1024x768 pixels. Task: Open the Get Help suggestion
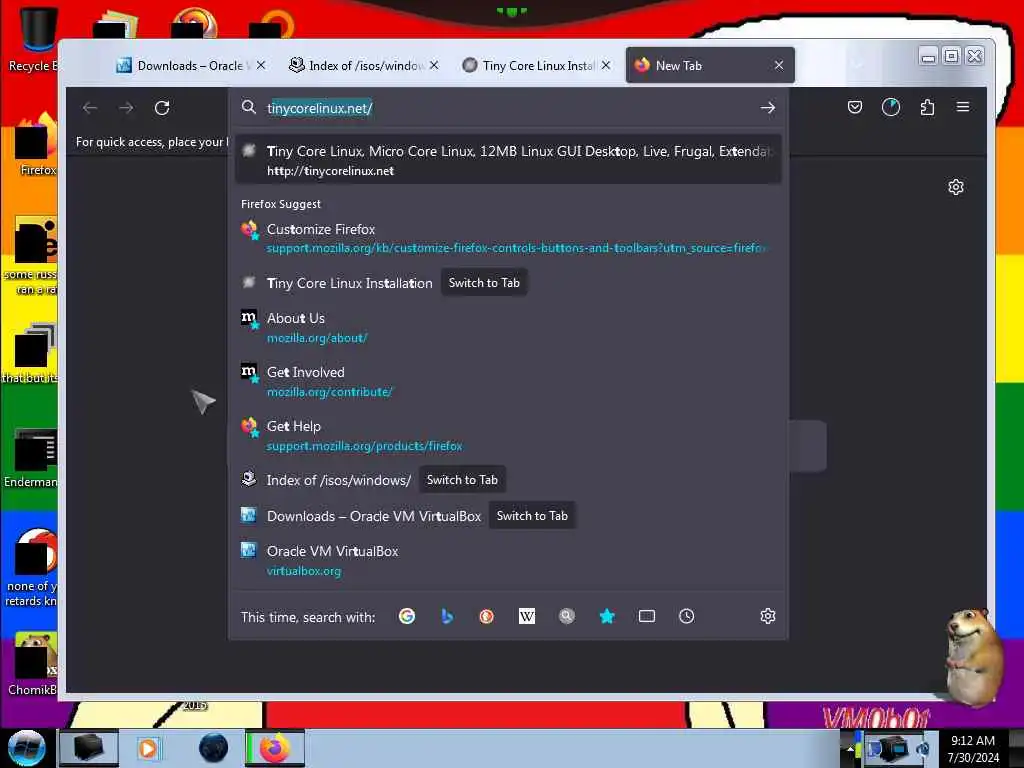[508, 436]
